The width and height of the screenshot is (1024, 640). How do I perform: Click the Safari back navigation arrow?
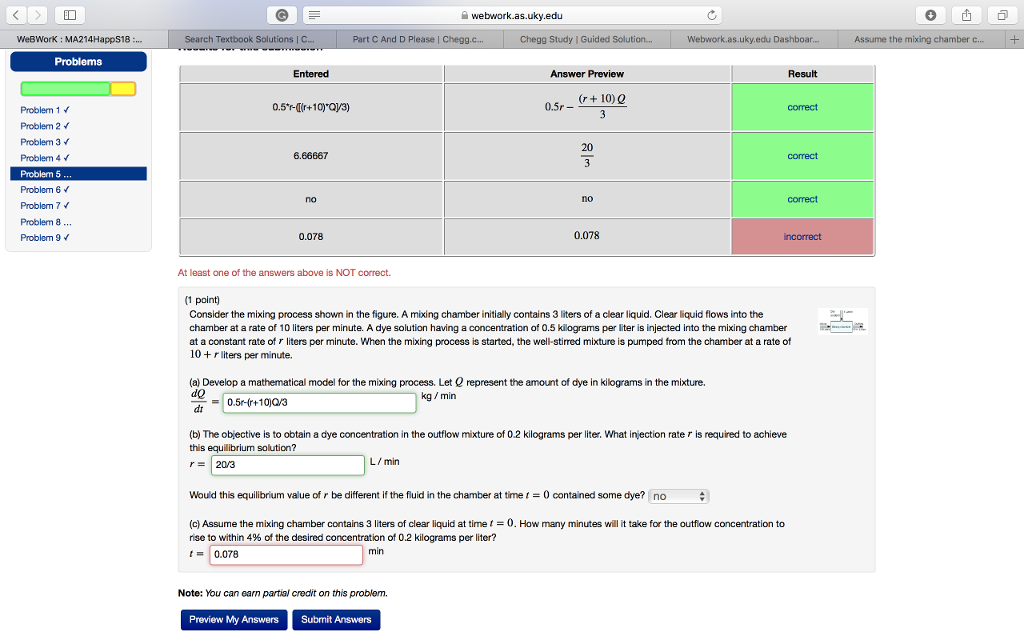coord(14,15)
